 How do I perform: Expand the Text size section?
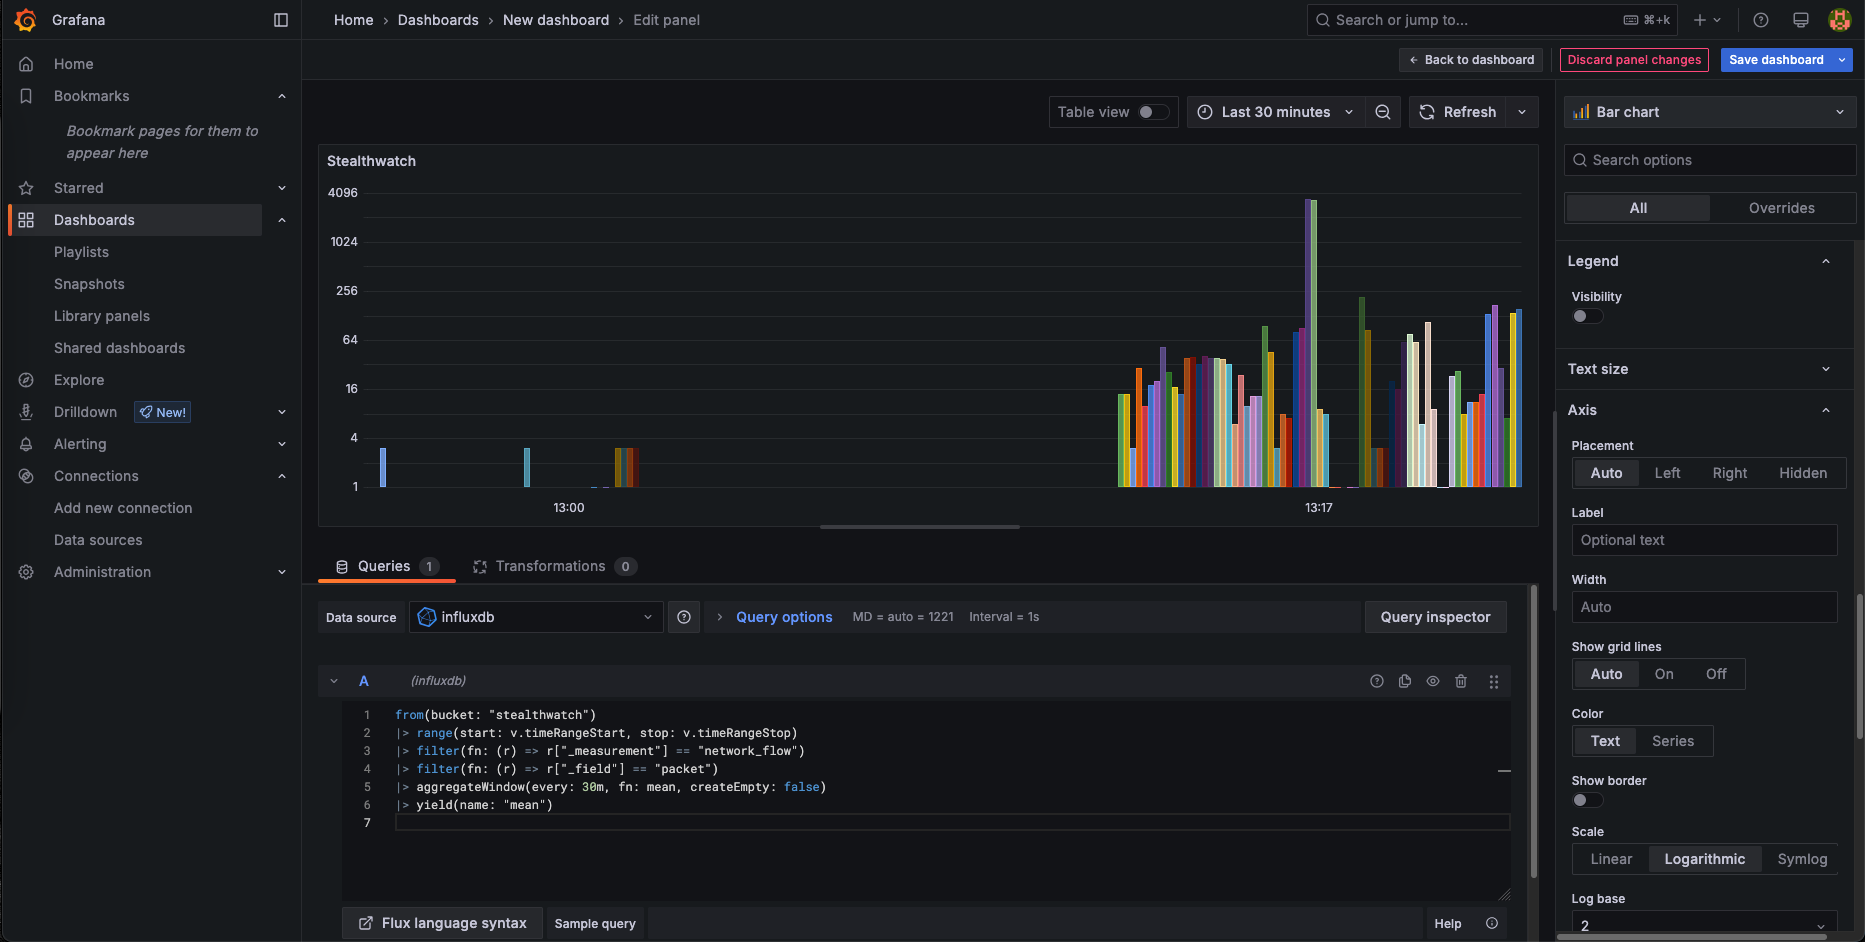tap(1700, 369)
